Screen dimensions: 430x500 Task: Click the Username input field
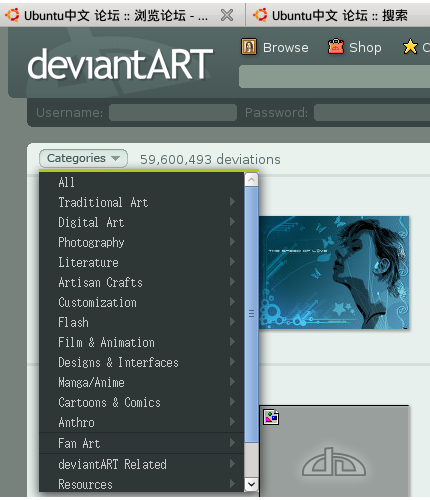pyautogui.click(x=173, y=113)
